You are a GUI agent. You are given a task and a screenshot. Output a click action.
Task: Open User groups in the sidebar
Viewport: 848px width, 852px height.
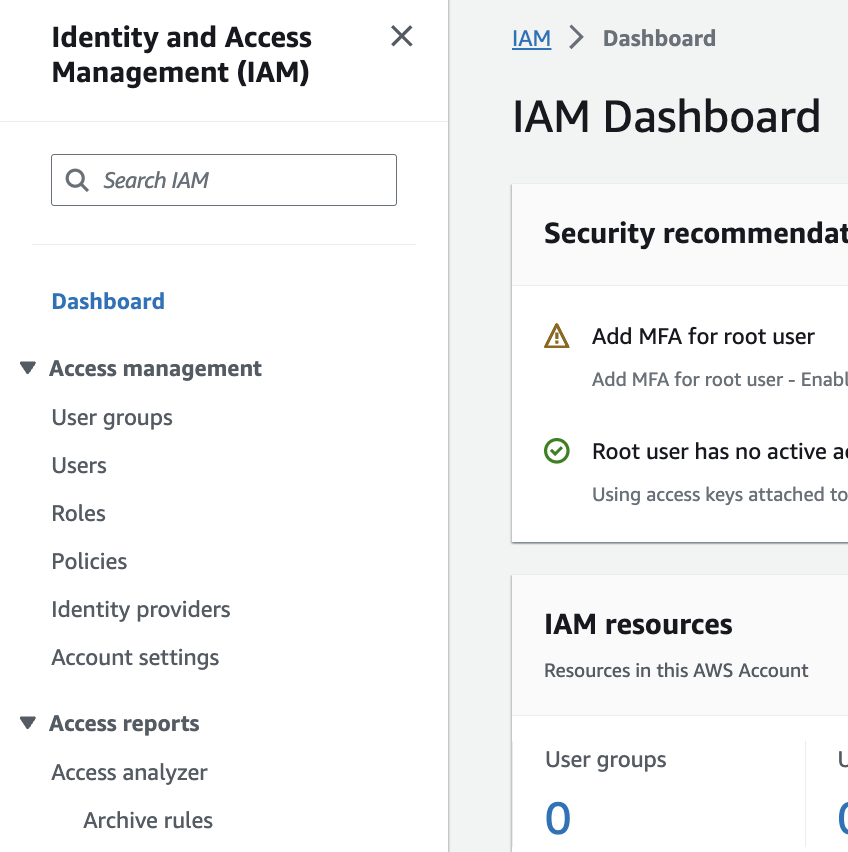112,418
